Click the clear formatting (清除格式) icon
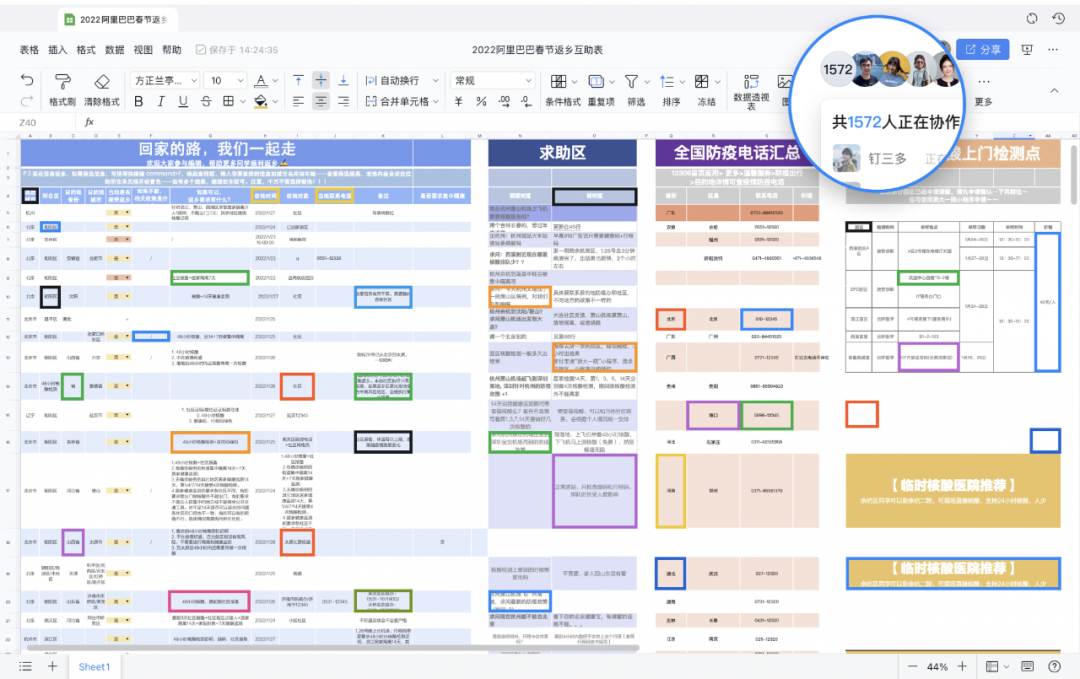The width and height of the screenshot is (1080, 679). coord(101,82)
